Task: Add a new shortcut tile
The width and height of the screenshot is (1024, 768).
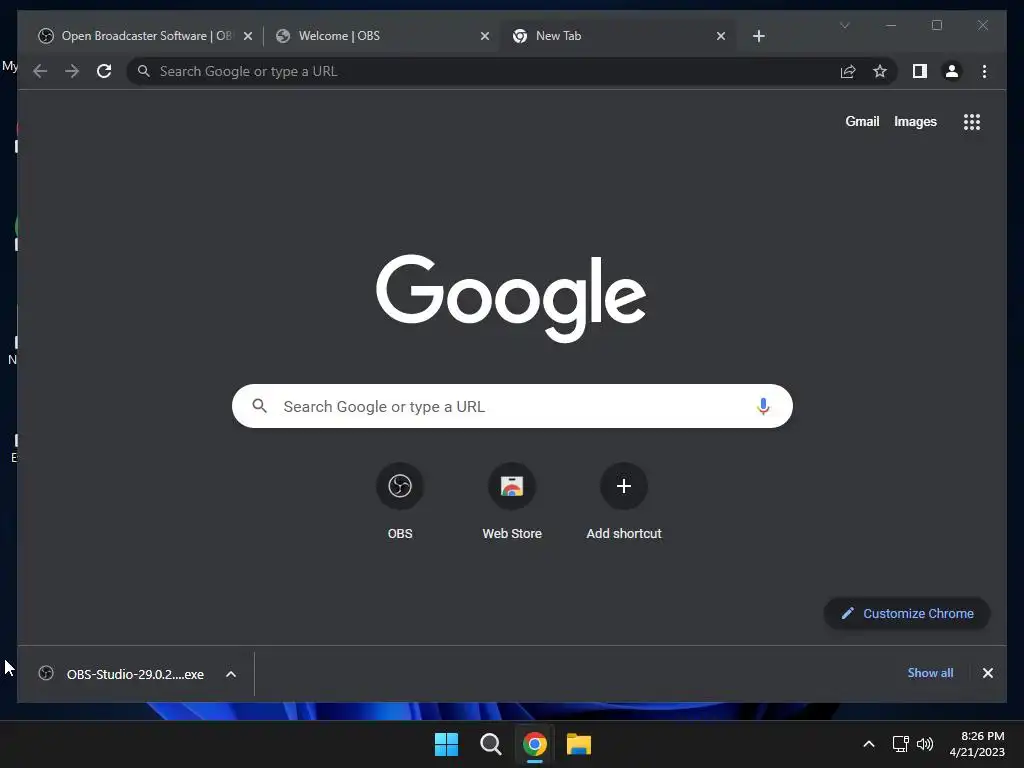Action: click(x=624, y=501)
